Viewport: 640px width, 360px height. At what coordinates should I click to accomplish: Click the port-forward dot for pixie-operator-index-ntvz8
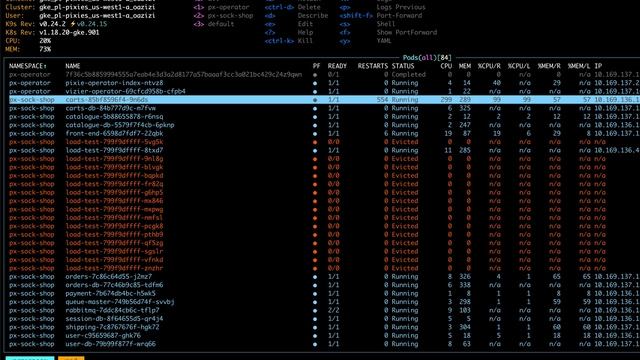click(x=315, y=83)
